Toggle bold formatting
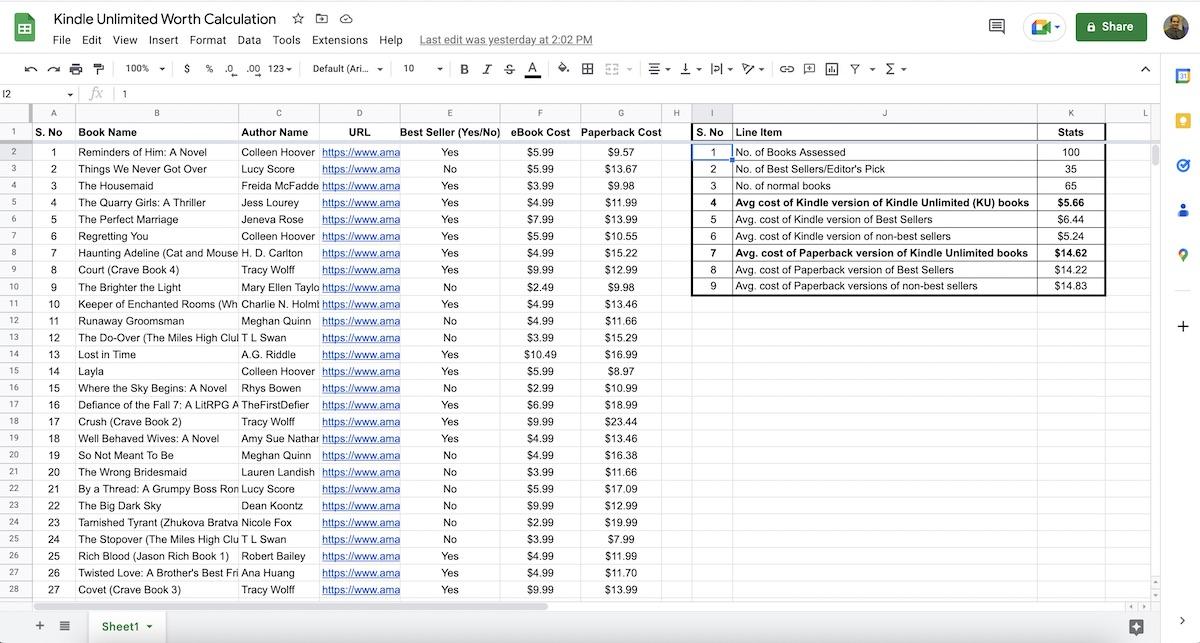 [x=464, y=69]
